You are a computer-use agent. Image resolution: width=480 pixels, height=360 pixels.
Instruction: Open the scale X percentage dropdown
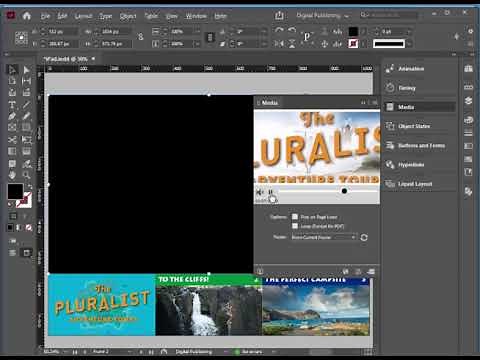[197, 32]
